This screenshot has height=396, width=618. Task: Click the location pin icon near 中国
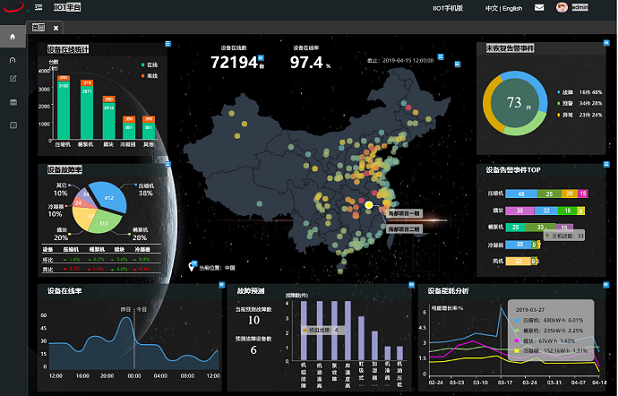point(192,267)
